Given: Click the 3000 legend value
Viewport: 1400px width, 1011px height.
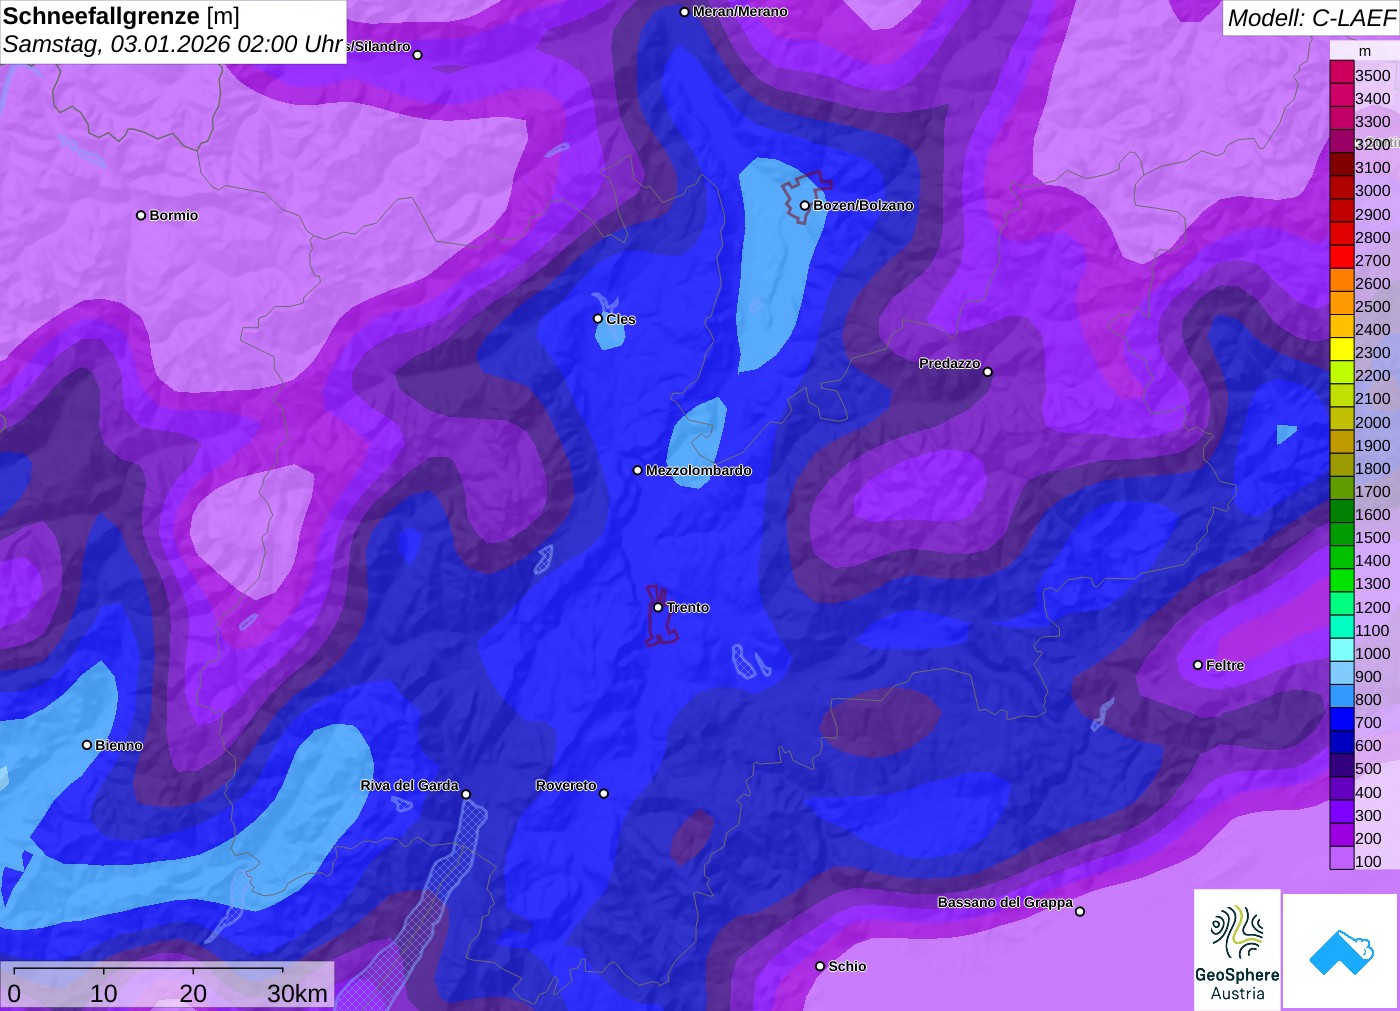Looking at the screenshot, I should click(x=1372, y=191).
